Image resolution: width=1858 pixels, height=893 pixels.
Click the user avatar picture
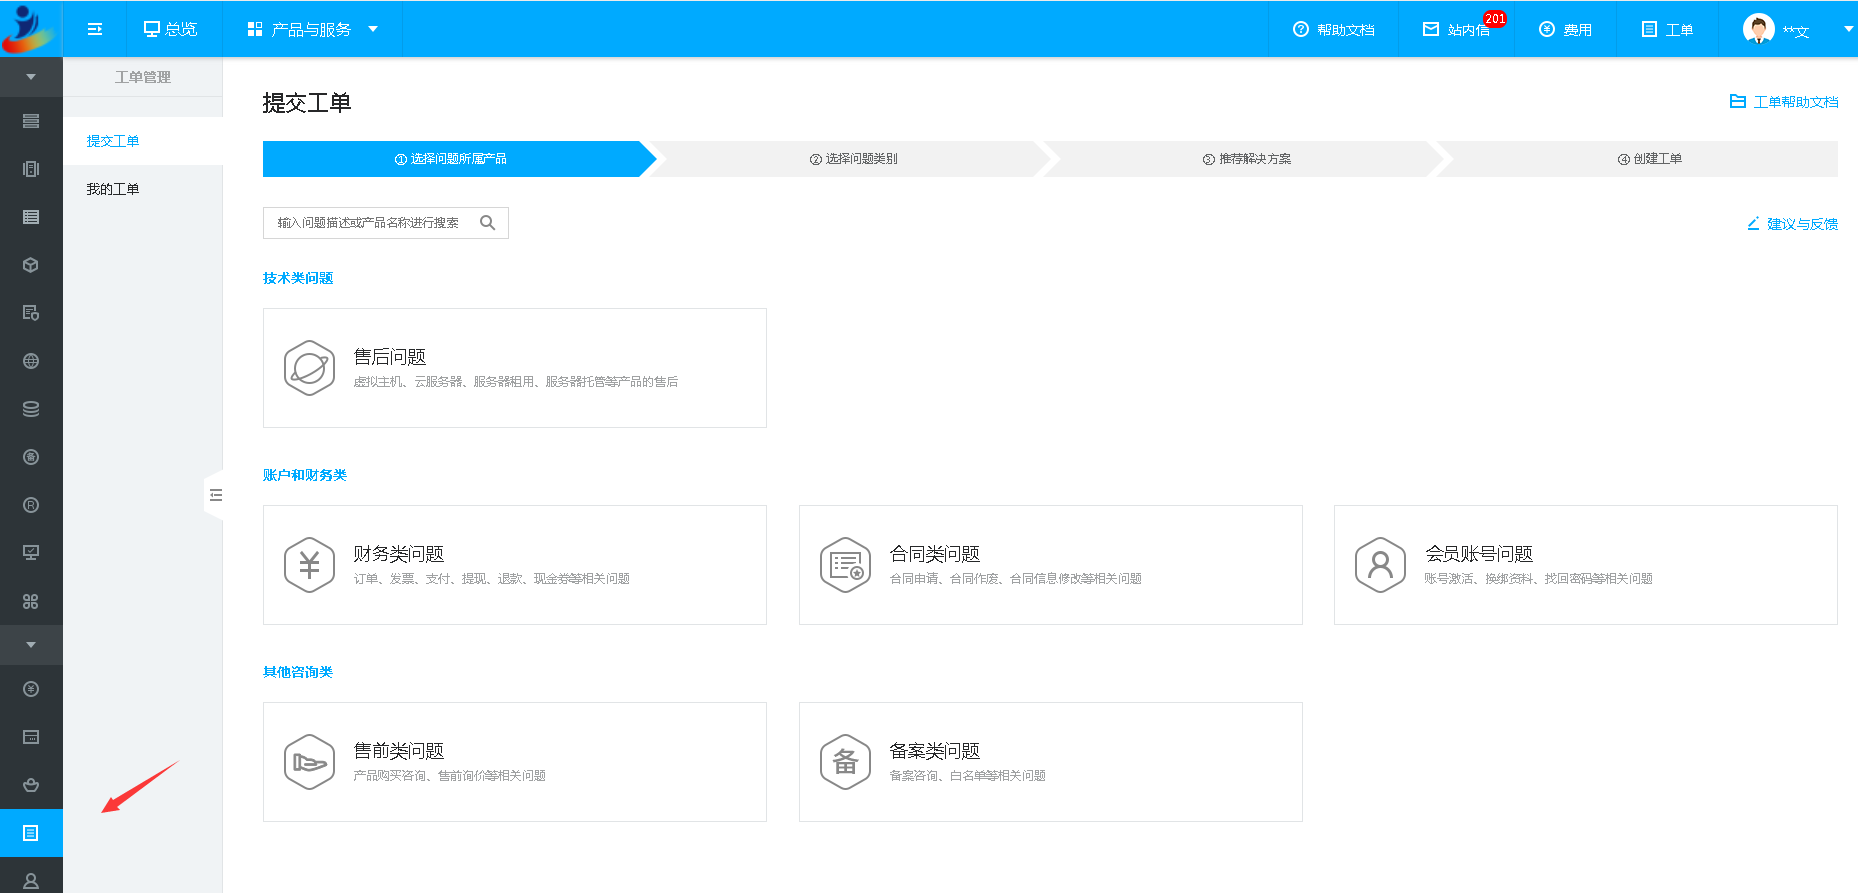pyautogui.click(x=1758, y=29)
